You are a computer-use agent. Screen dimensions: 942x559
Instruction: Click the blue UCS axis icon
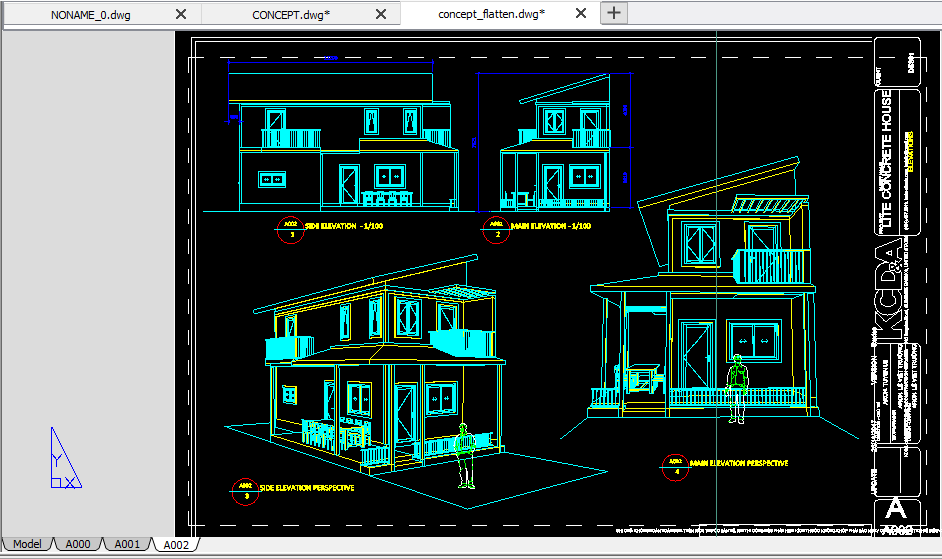tap(65, 458)
